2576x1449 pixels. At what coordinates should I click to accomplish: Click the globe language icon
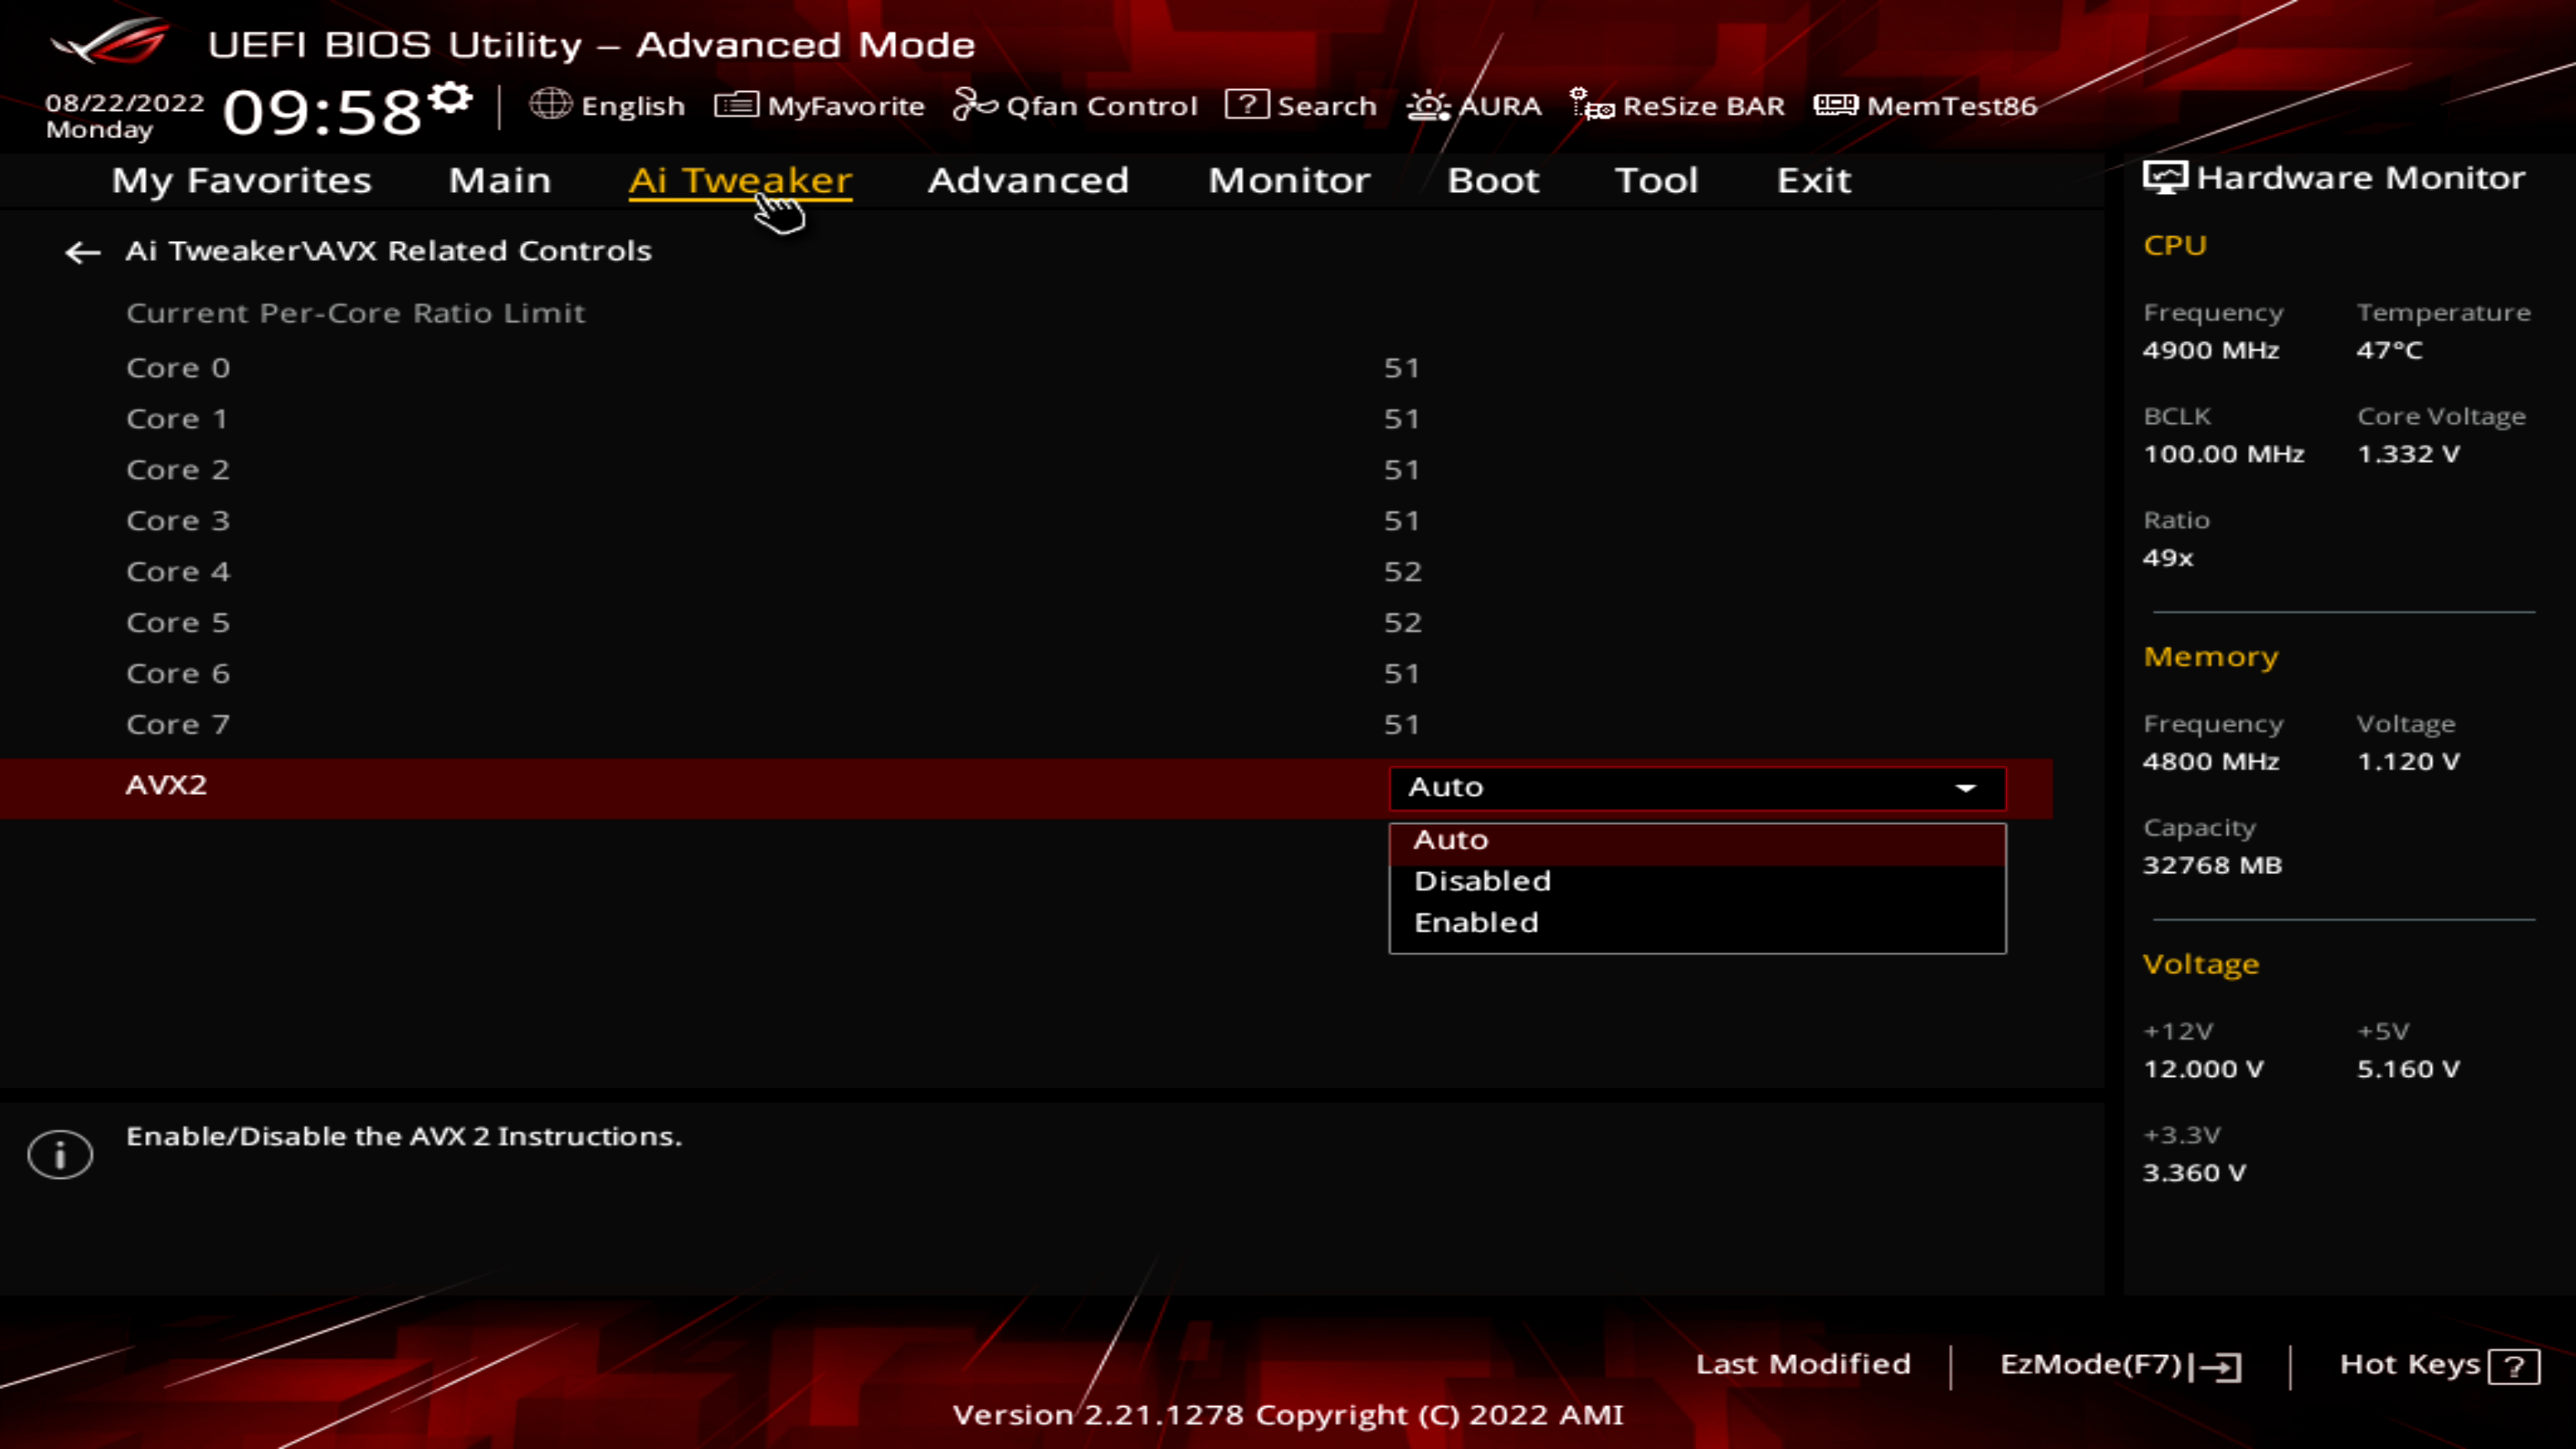(550, 104)
